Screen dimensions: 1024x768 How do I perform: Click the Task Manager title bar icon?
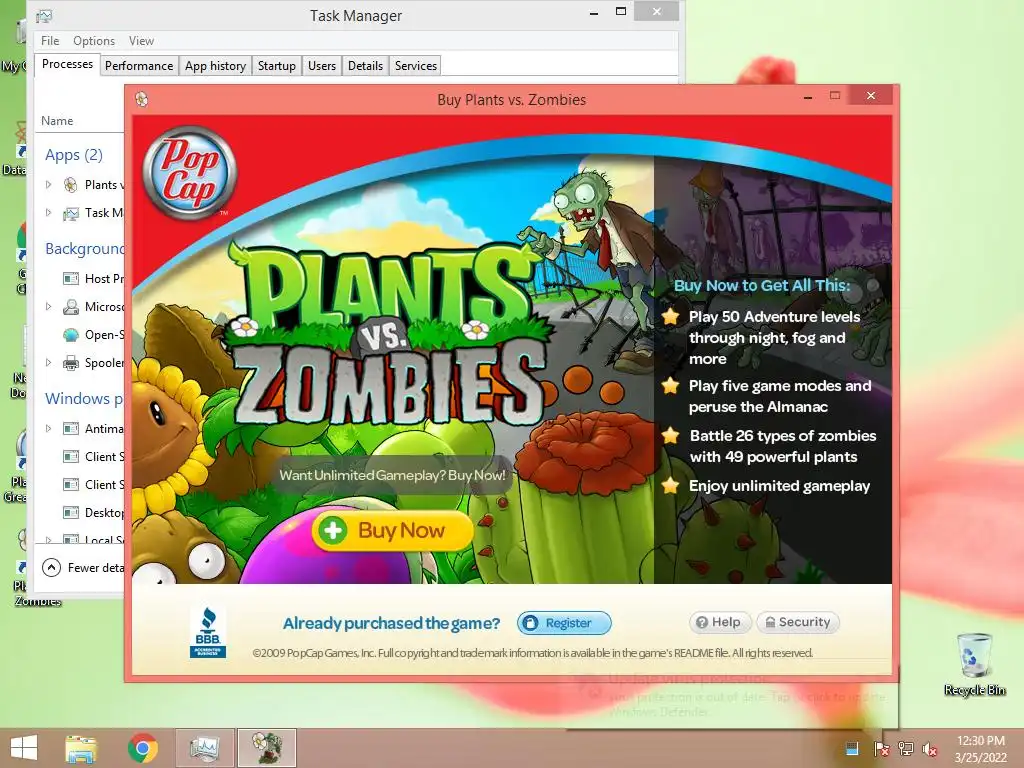[44, 16]
